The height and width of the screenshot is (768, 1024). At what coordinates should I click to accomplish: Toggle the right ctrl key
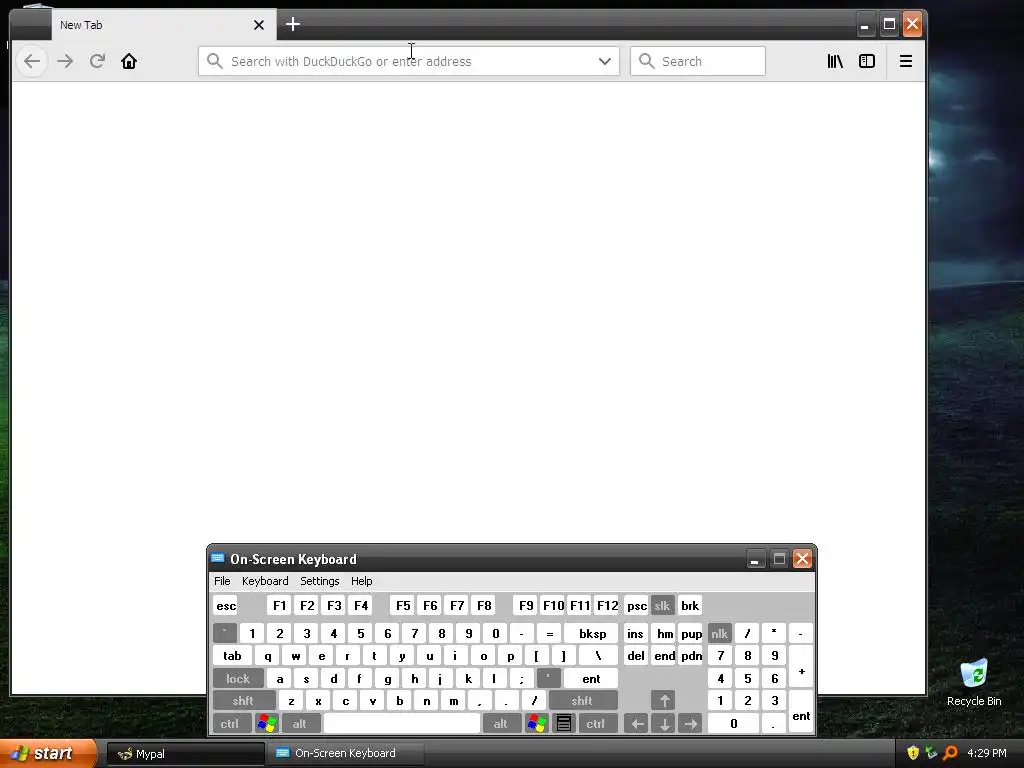click(596, 724)
